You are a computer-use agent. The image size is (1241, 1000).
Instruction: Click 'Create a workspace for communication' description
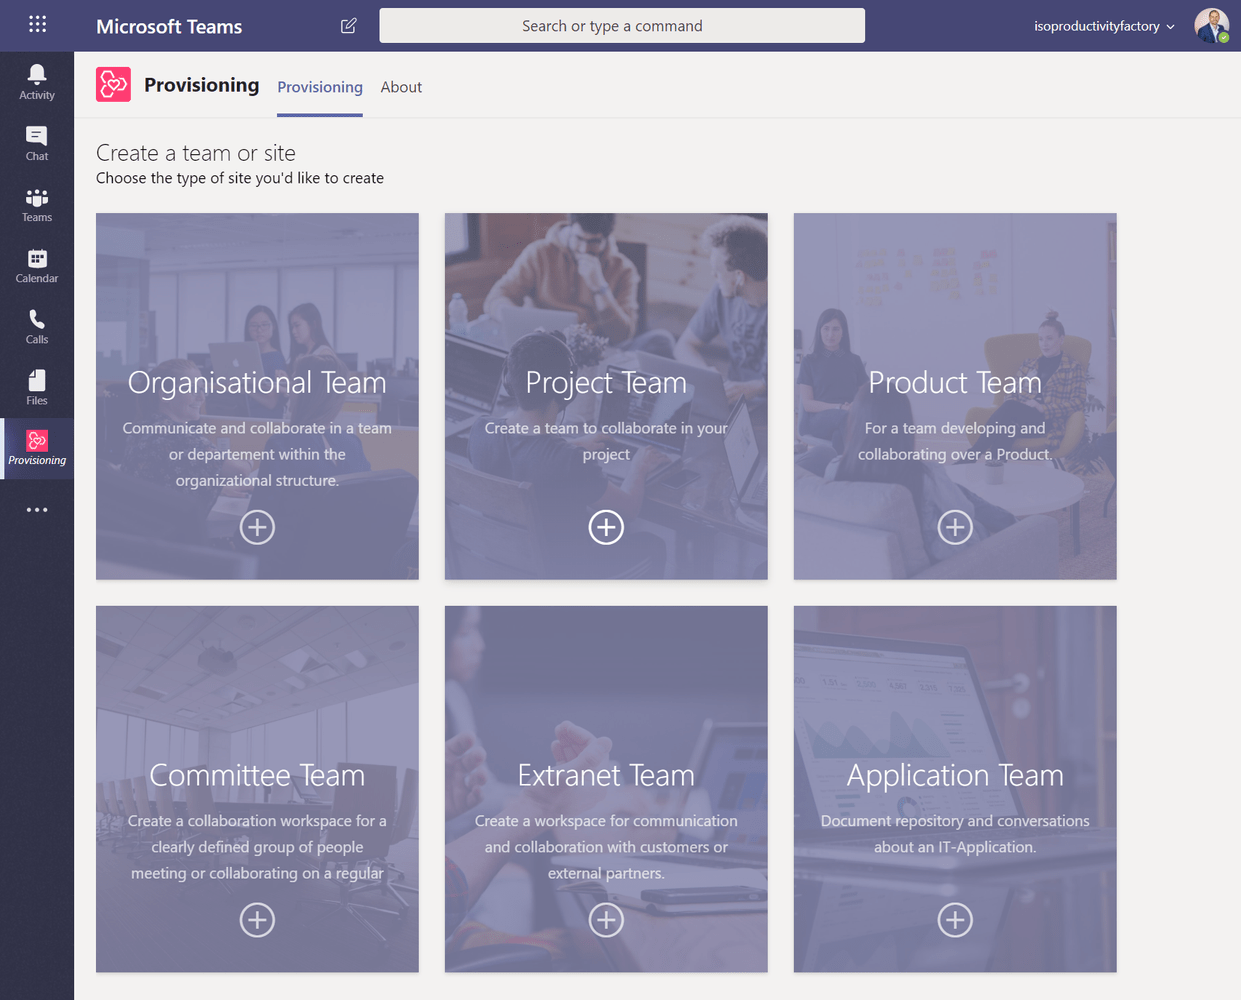click(x=606, y=847)
